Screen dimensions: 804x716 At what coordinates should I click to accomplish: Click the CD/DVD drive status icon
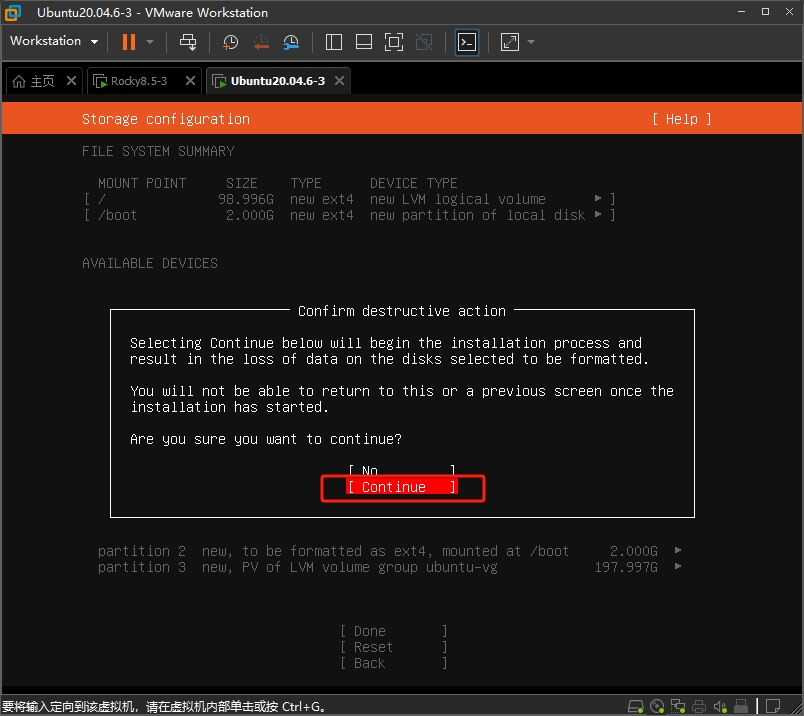tap(657, 706)
